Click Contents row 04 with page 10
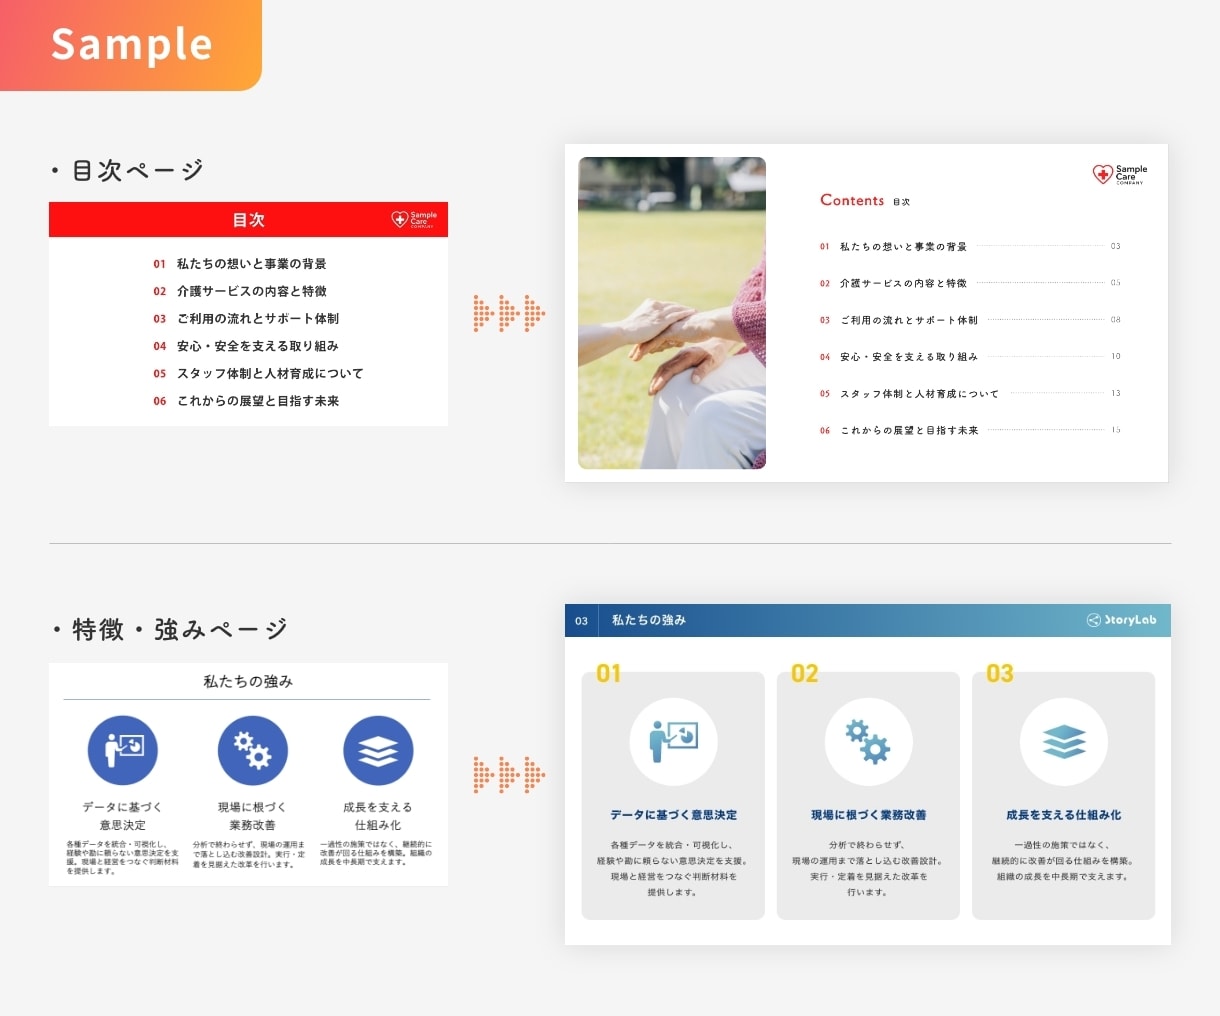1220x1016 pixels. tap(970, 356)
